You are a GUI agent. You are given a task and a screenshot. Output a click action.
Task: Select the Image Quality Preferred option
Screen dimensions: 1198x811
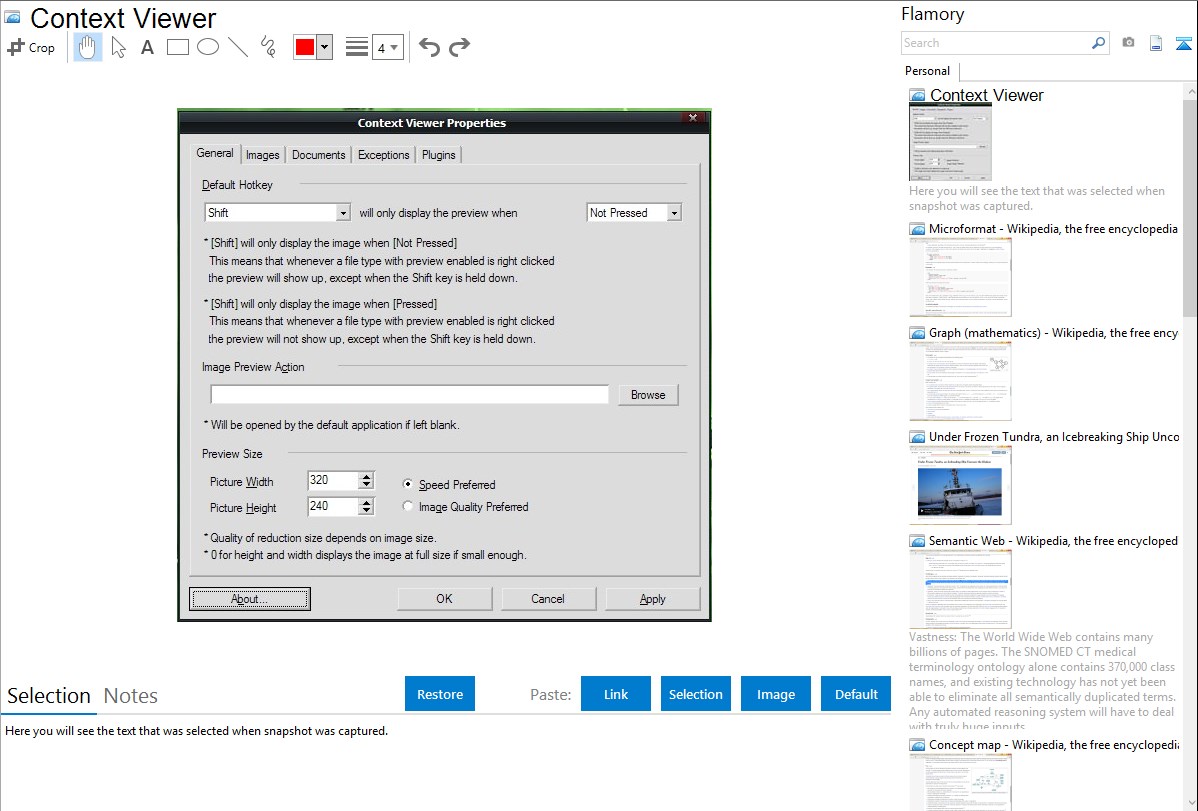[408, 507]
